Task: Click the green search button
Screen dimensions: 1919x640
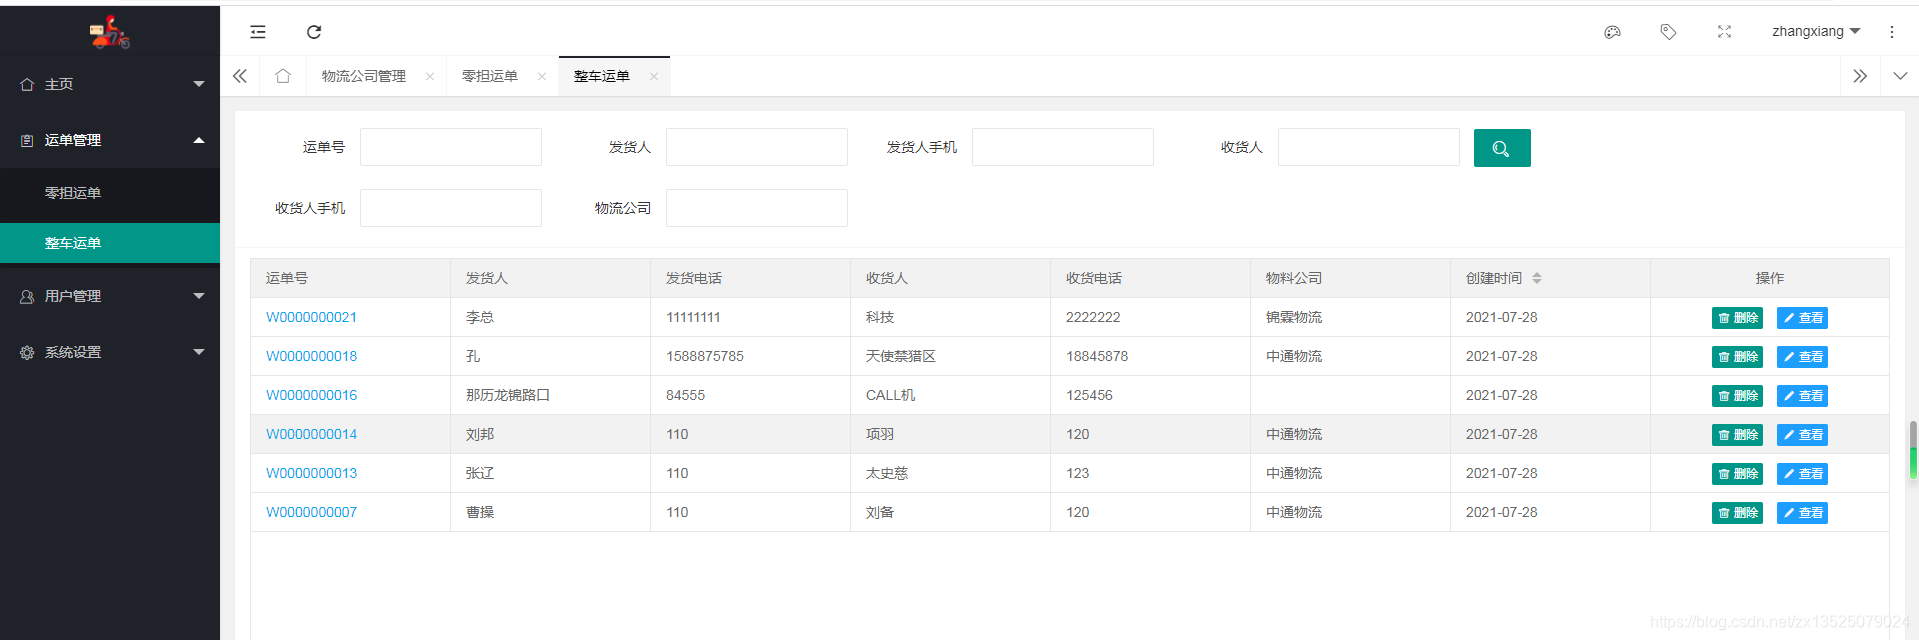Action: click(1502, 148)
